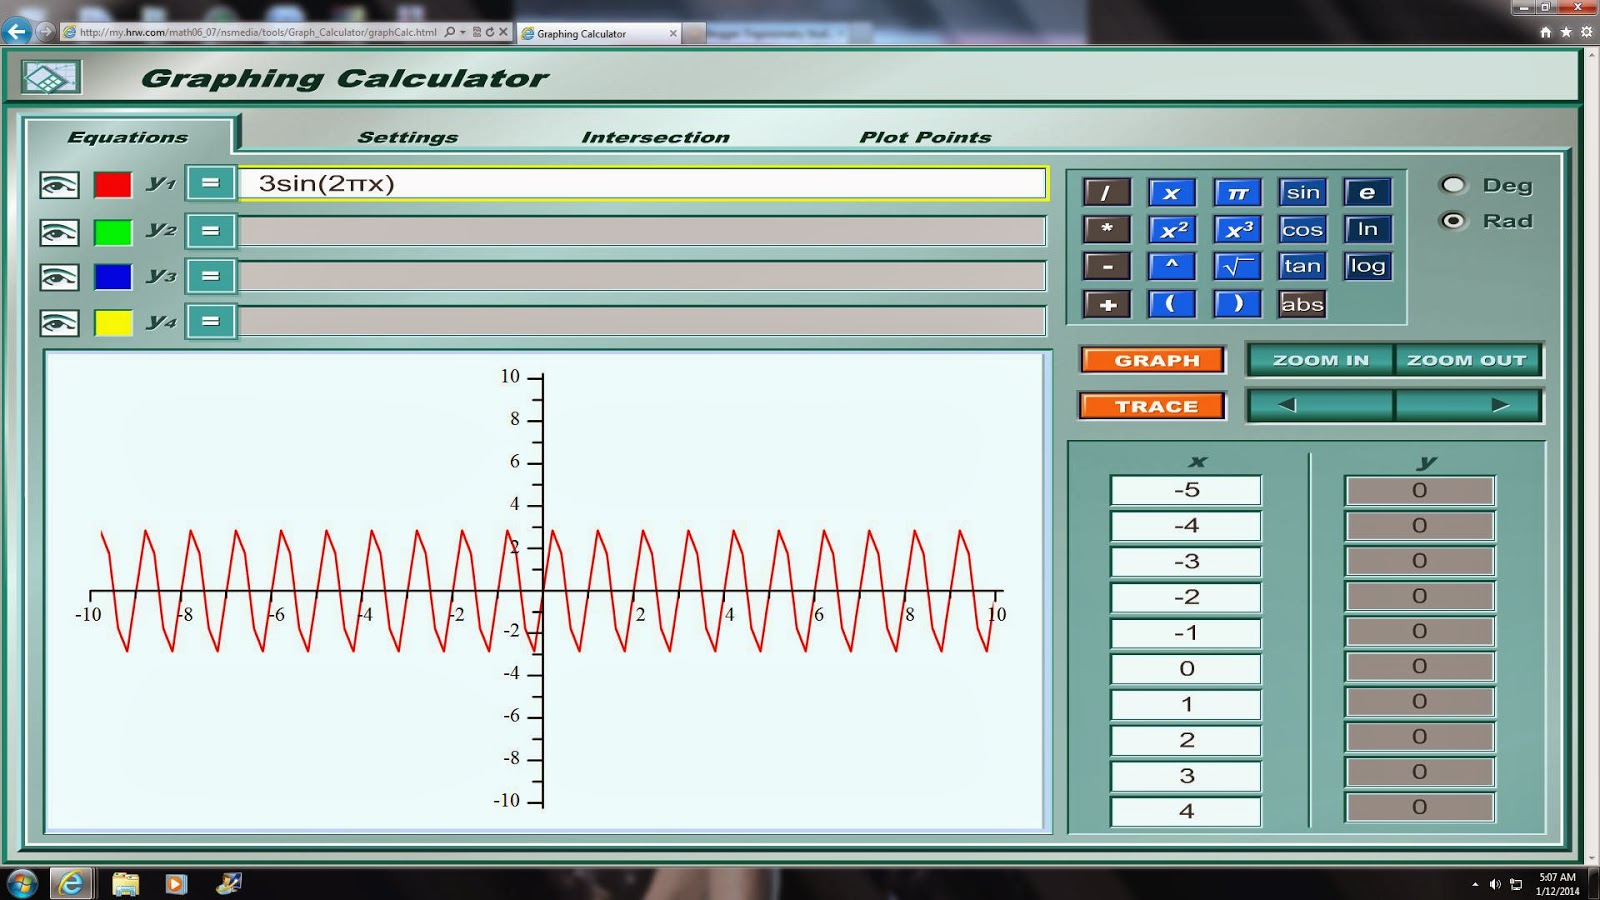Open Internet Explorer from the taskbar
Viewport: 1600px width, 900px height.
click(x=71, y=883)
